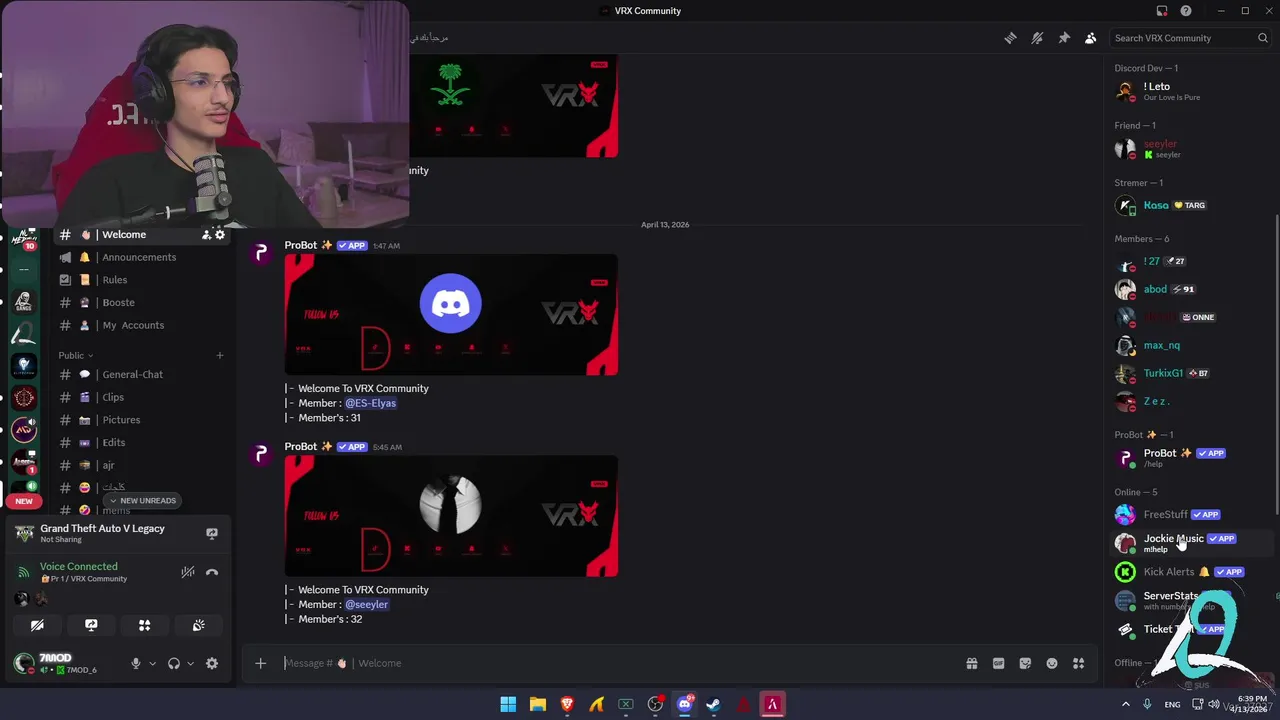Open pinned messages pin icon
Screen dimensions: 1280x720
click(1064, 38)
